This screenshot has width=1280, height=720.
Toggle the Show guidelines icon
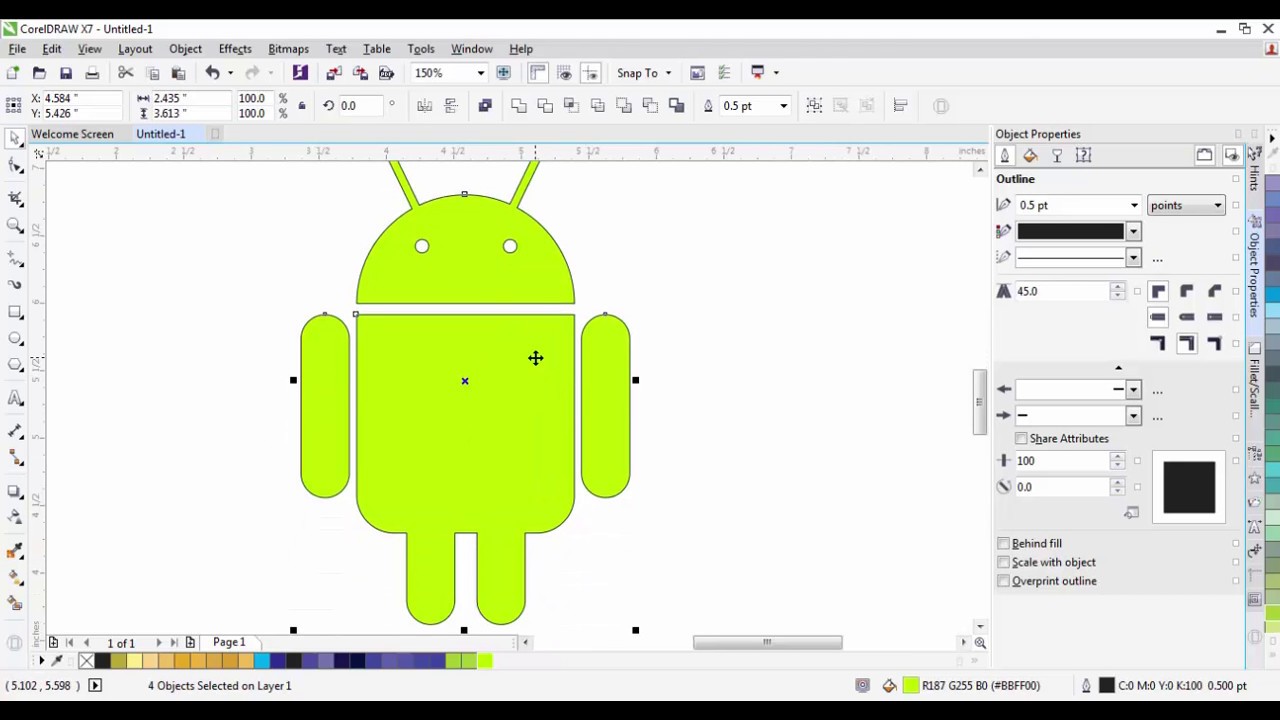click(590, 73)
